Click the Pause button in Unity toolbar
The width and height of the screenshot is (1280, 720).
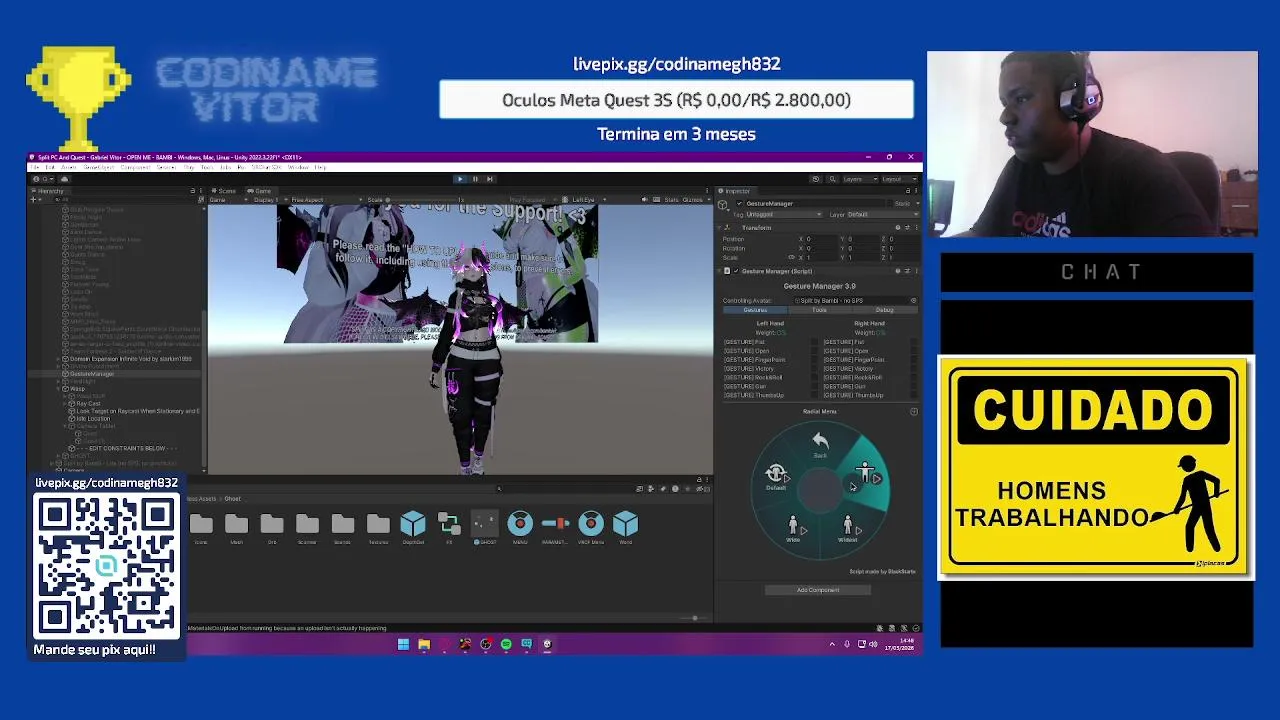(475, 179)
